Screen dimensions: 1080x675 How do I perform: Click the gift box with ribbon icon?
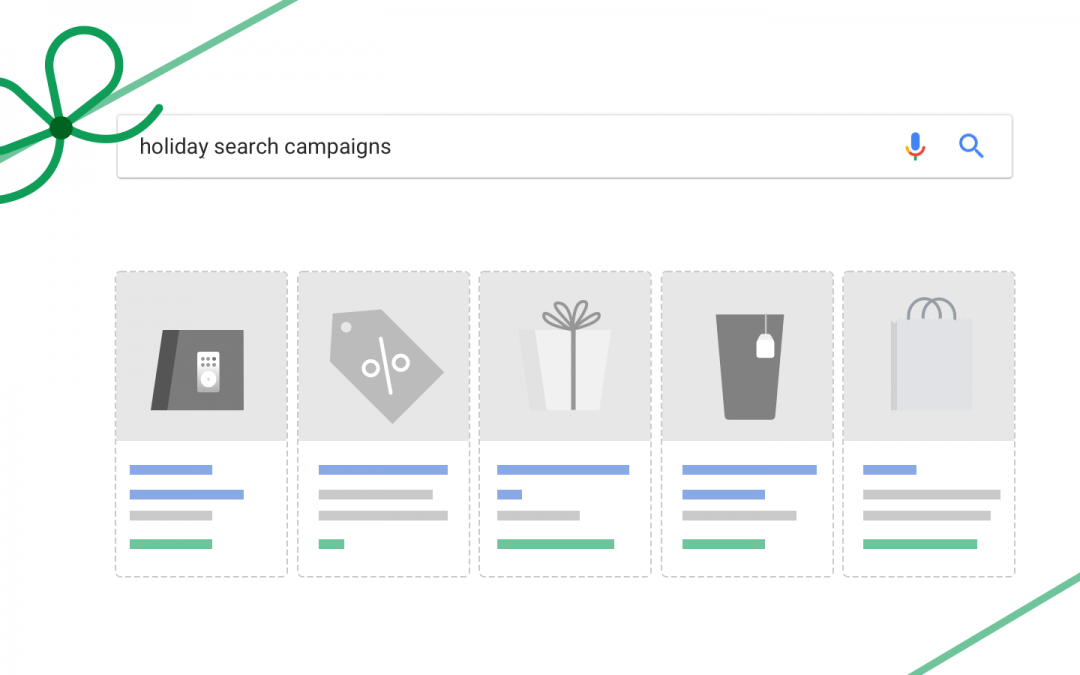pos(565,355)
